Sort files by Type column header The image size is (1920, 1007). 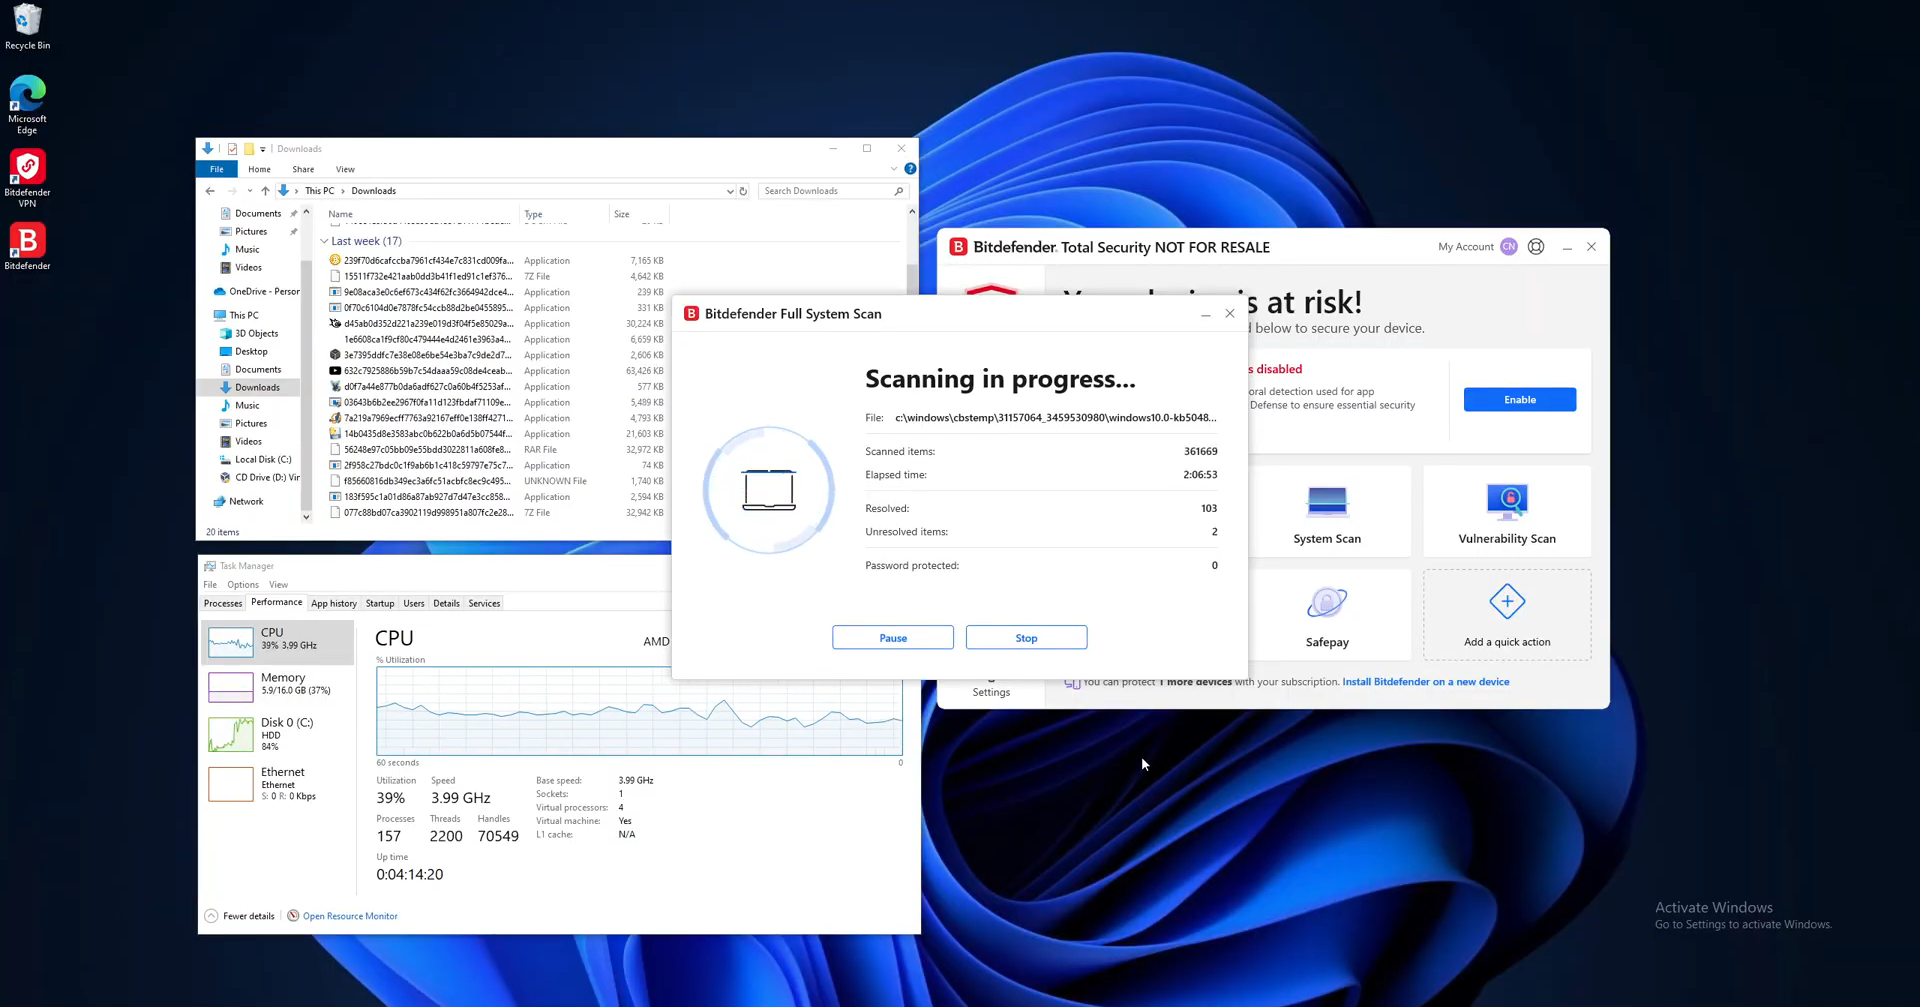pos(564,214)
